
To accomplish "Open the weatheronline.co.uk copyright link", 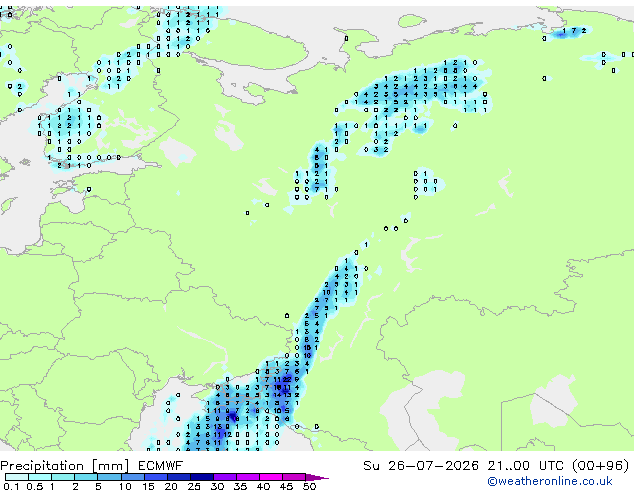I will pos(549,481).
